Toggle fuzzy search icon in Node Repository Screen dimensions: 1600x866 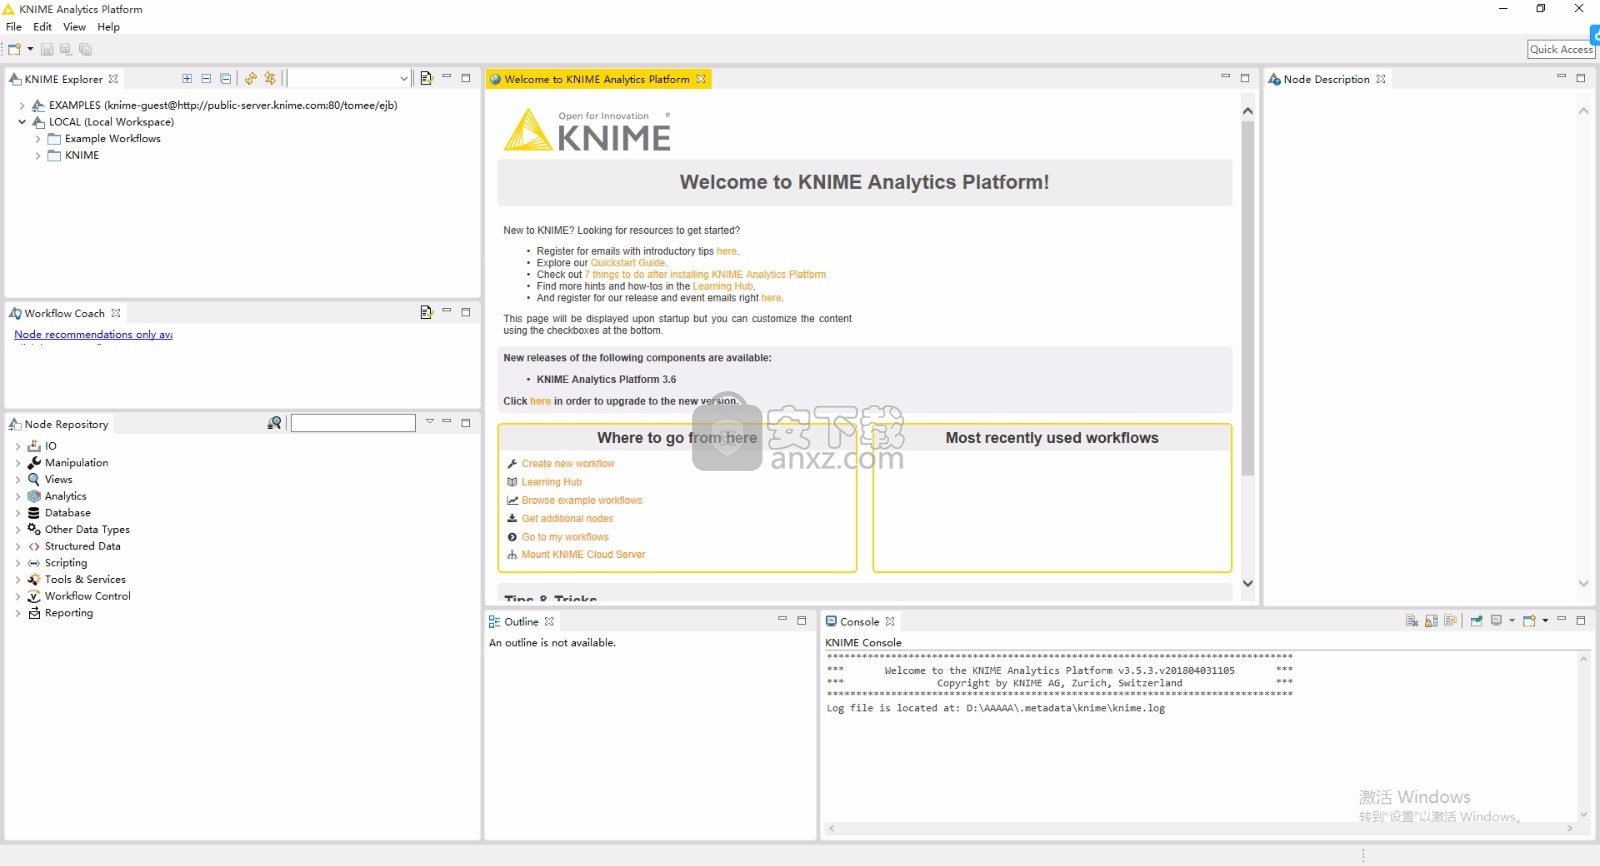click(x=274, y=423)
